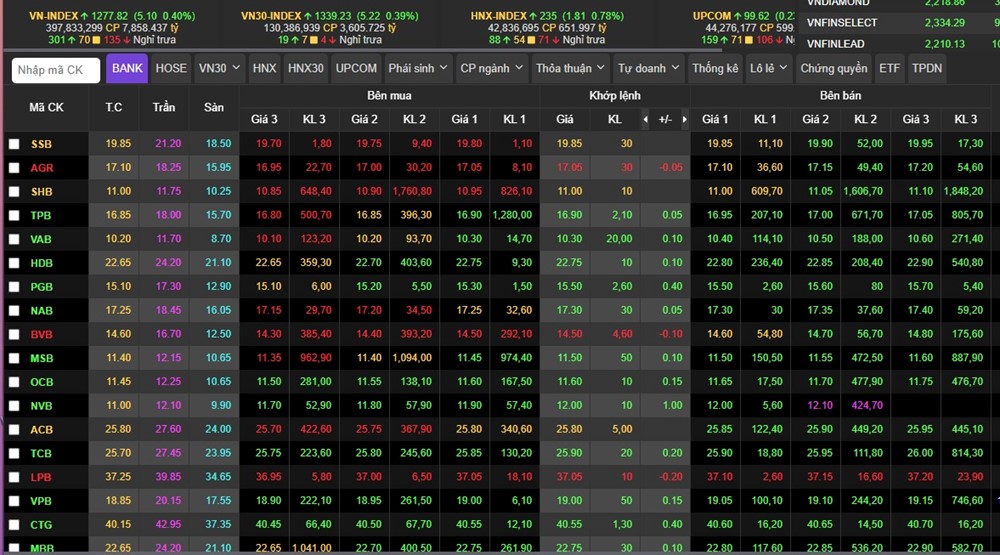The width and height of the screenshot is (1000, 555).
Task: Click the VN30-INDEX summary
Action: pos(329,27)
